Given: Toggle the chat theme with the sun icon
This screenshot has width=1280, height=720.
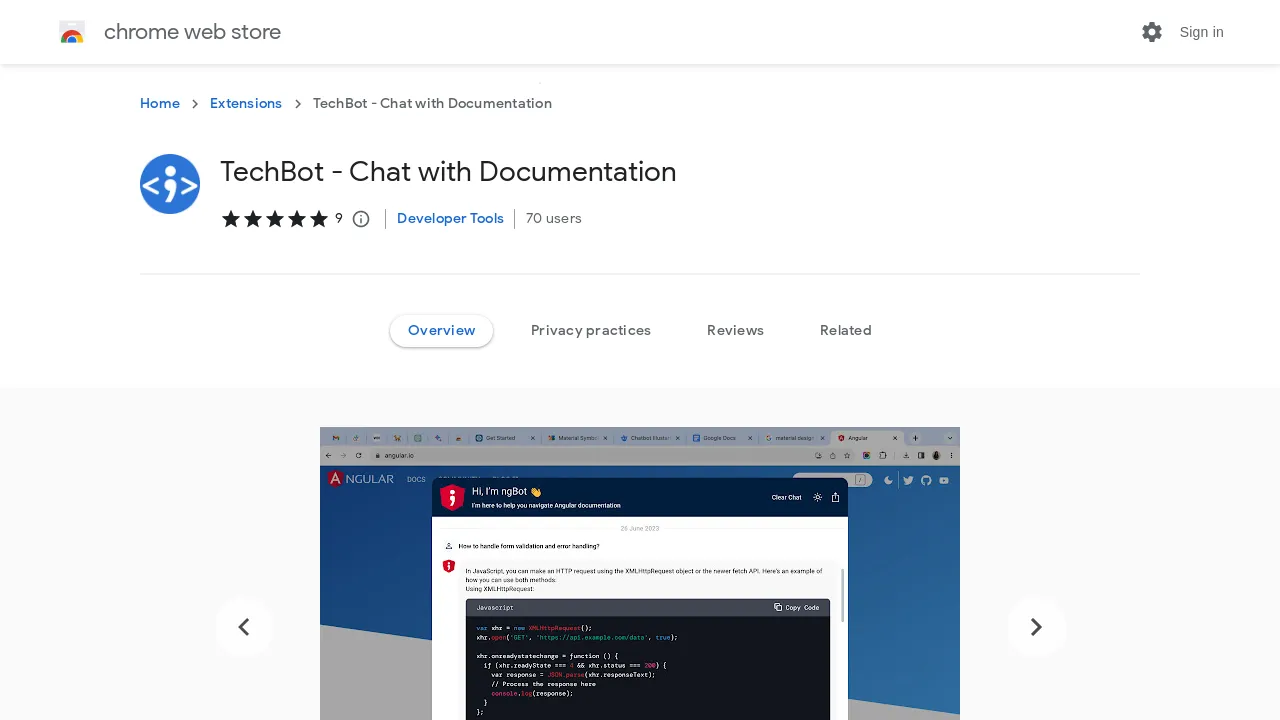Looking at the screenshot, I should click(x=818, y=497).
